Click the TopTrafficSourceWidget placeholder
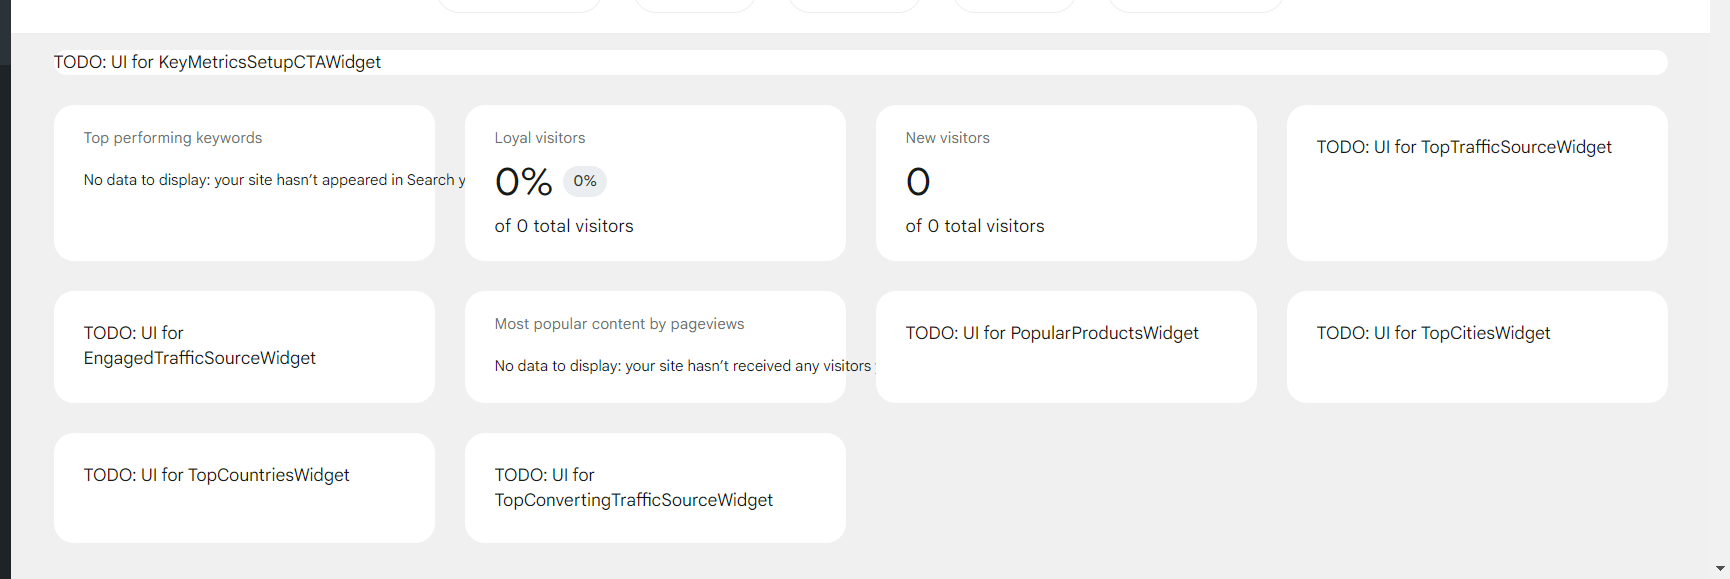Viewport: 1730px width, 579px height. click(1477, 180)
